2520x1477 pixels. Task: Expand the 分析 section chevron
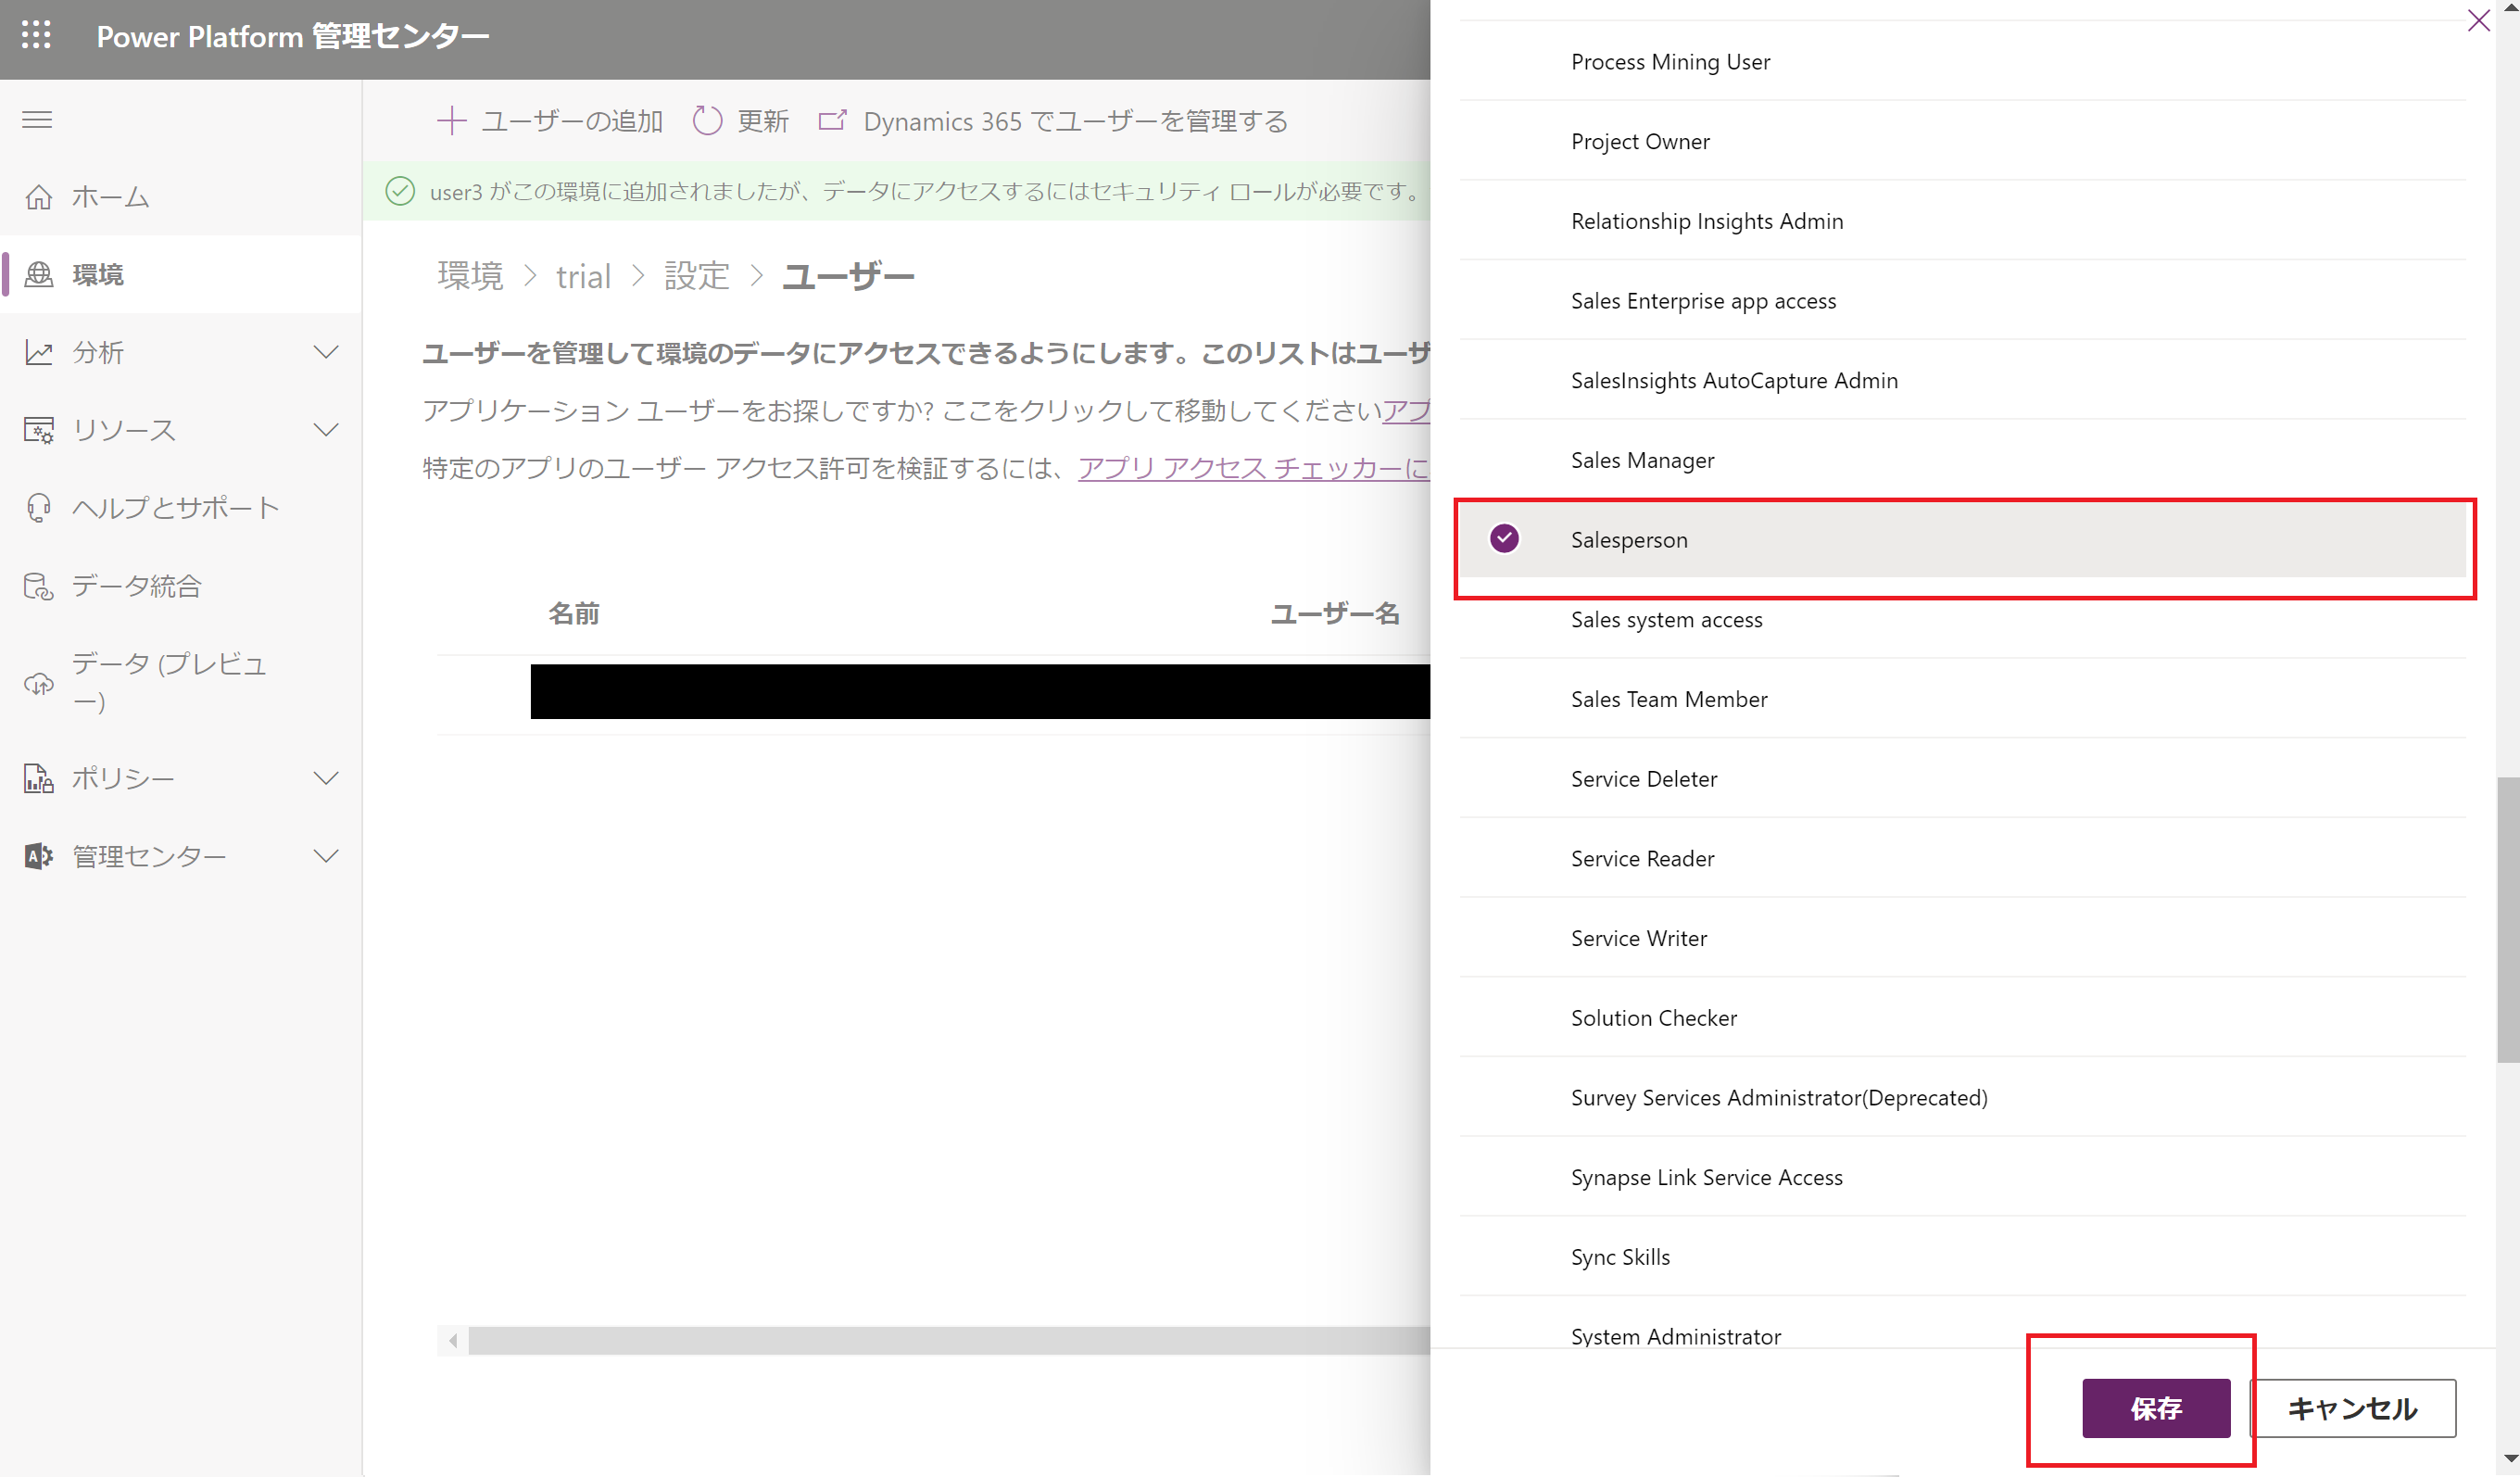326,352
